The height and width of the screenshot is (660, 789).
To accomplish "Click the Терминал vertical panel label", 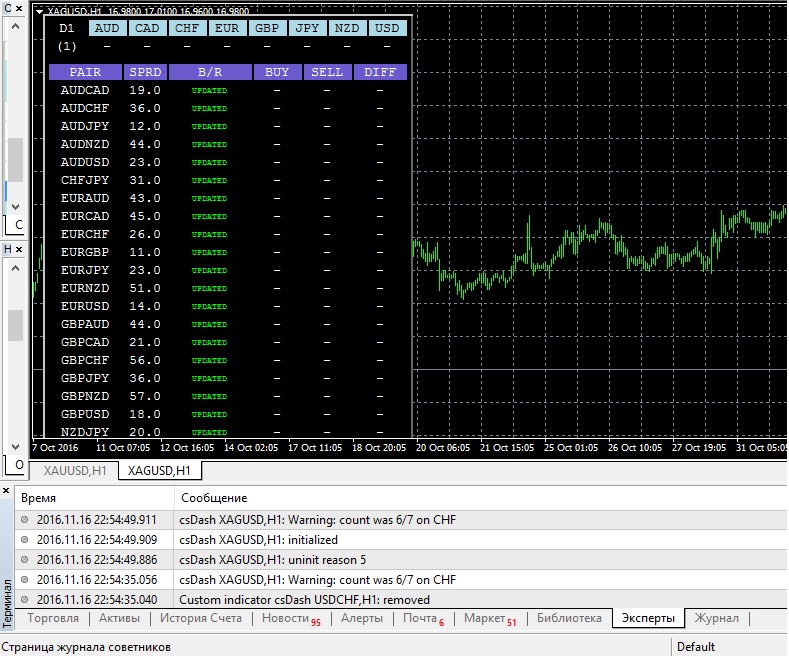I will pyautogui.click(x=7, y=604).
